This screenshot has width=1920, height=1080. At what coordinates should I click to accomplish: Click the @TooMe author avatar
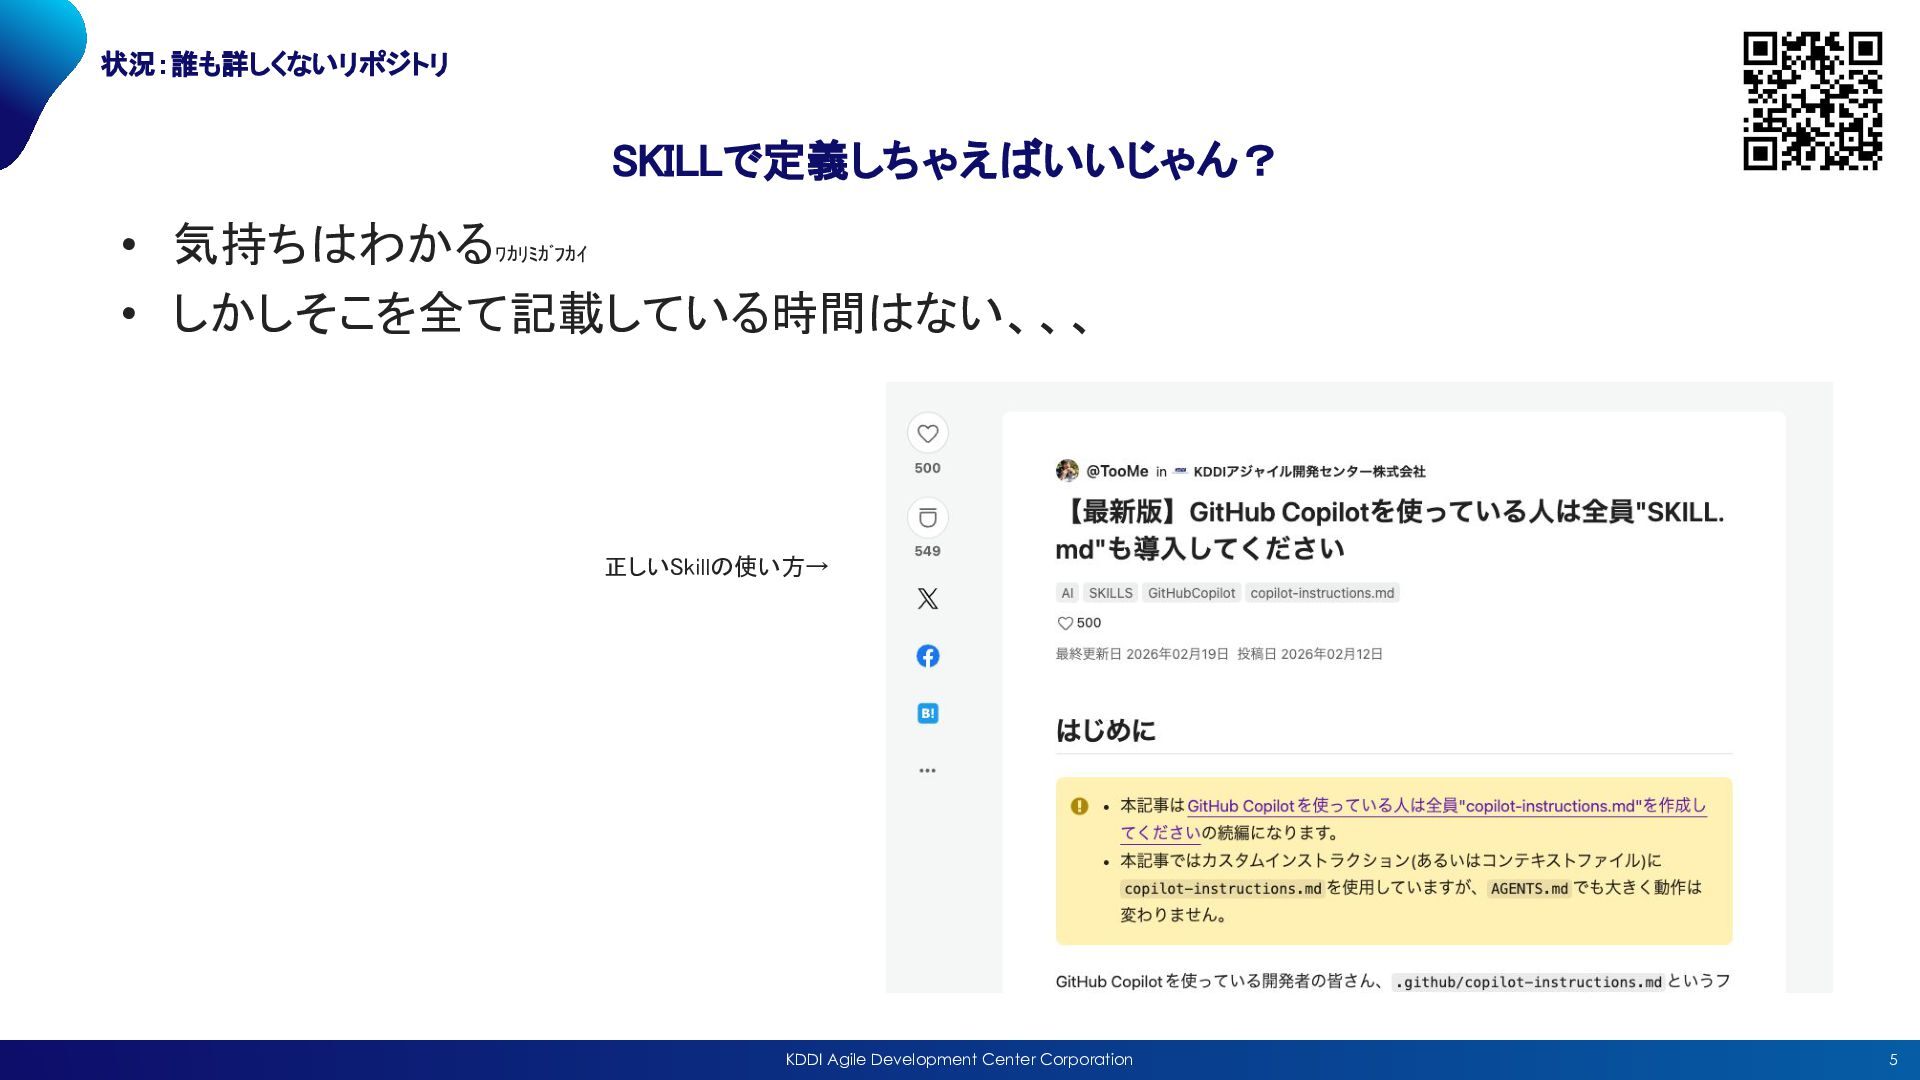coord(1067,470)
